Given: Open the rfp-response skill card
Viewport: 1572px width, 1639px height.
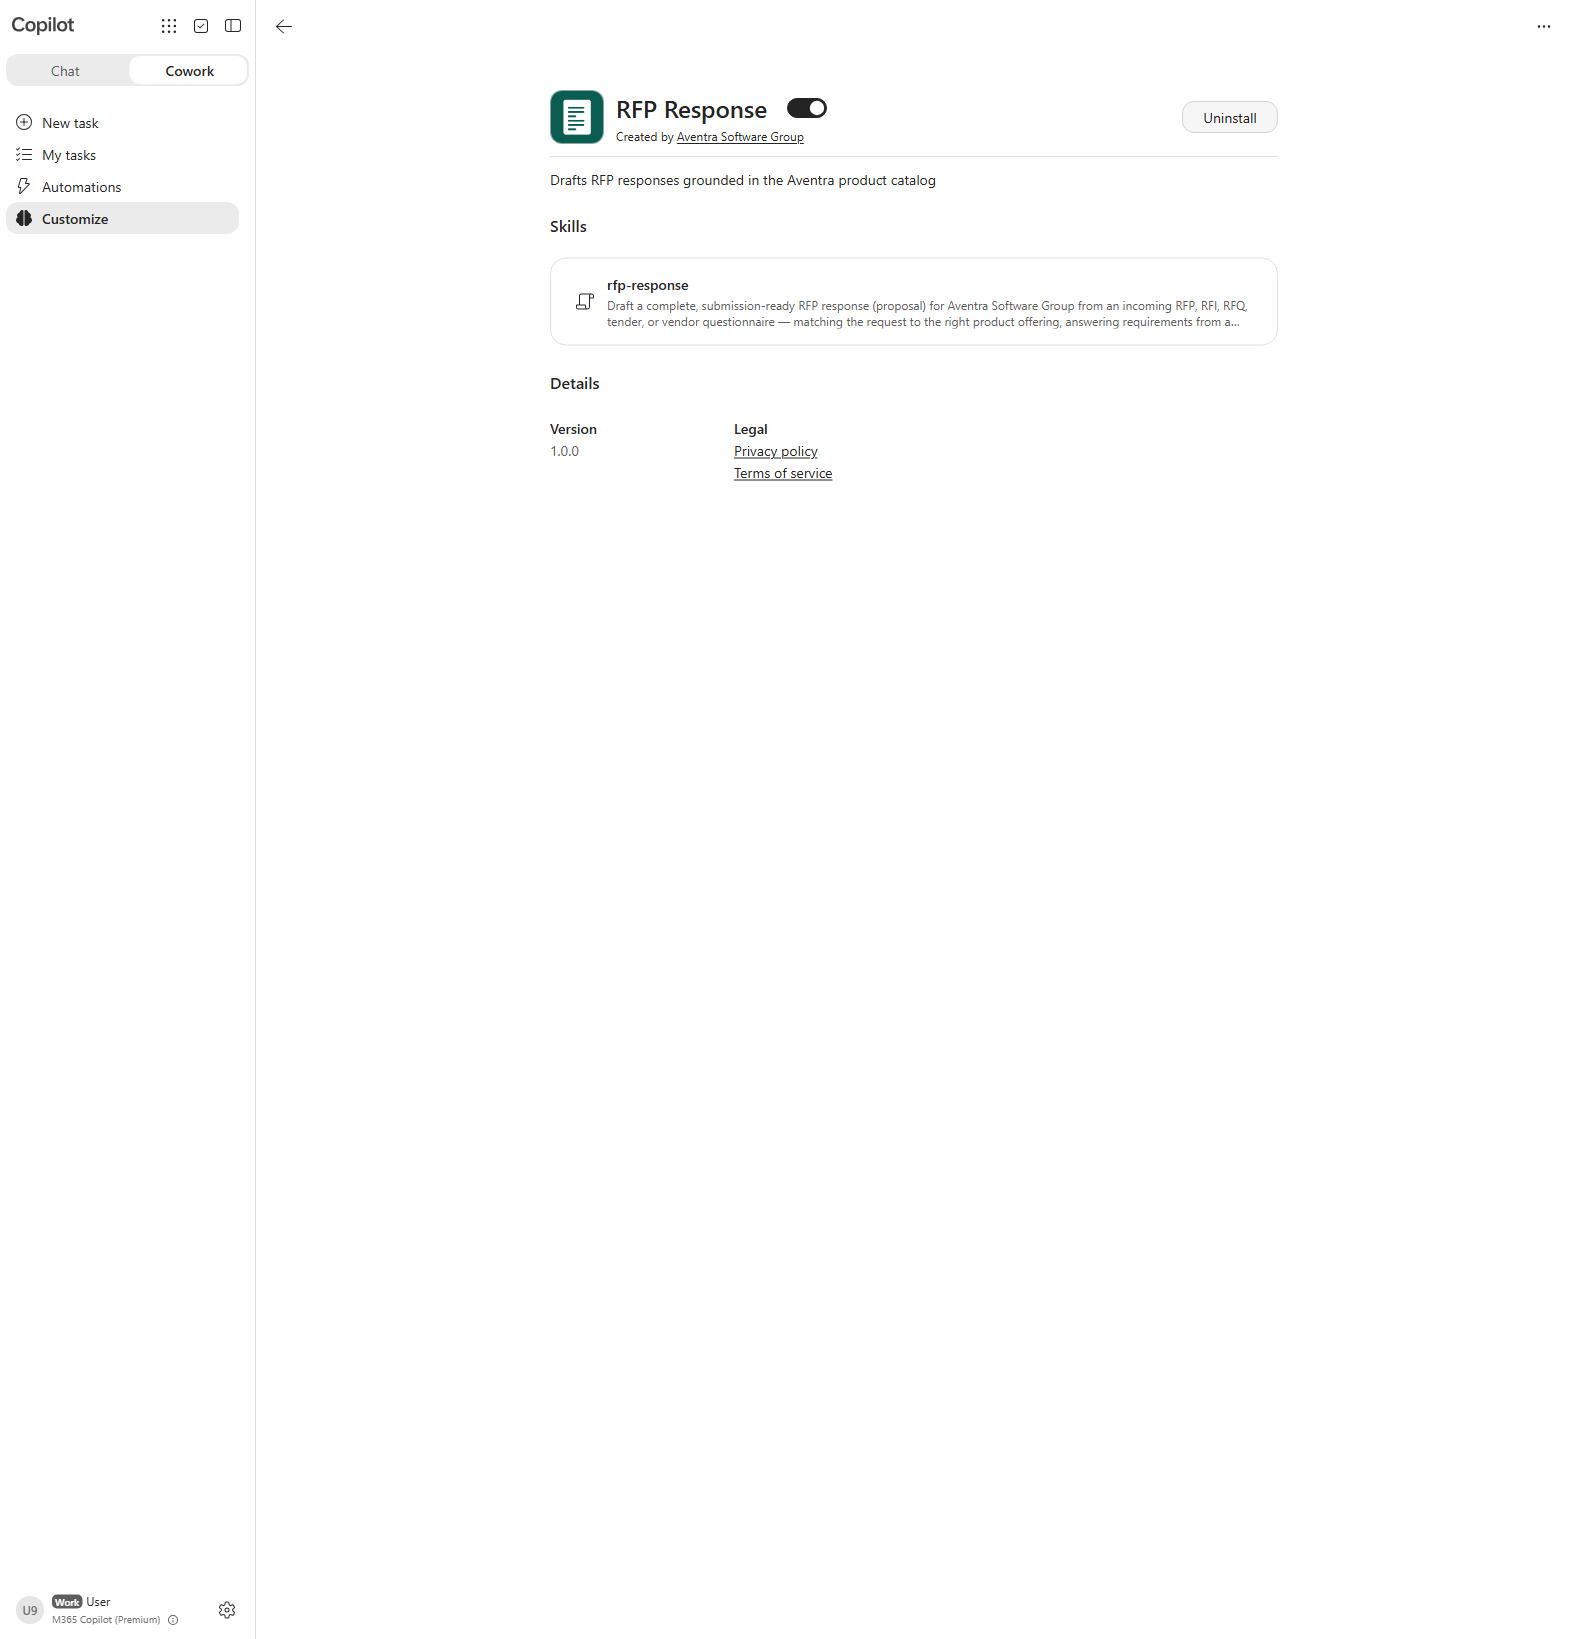Looking at the screenshot, I should [x=913, y=302].
